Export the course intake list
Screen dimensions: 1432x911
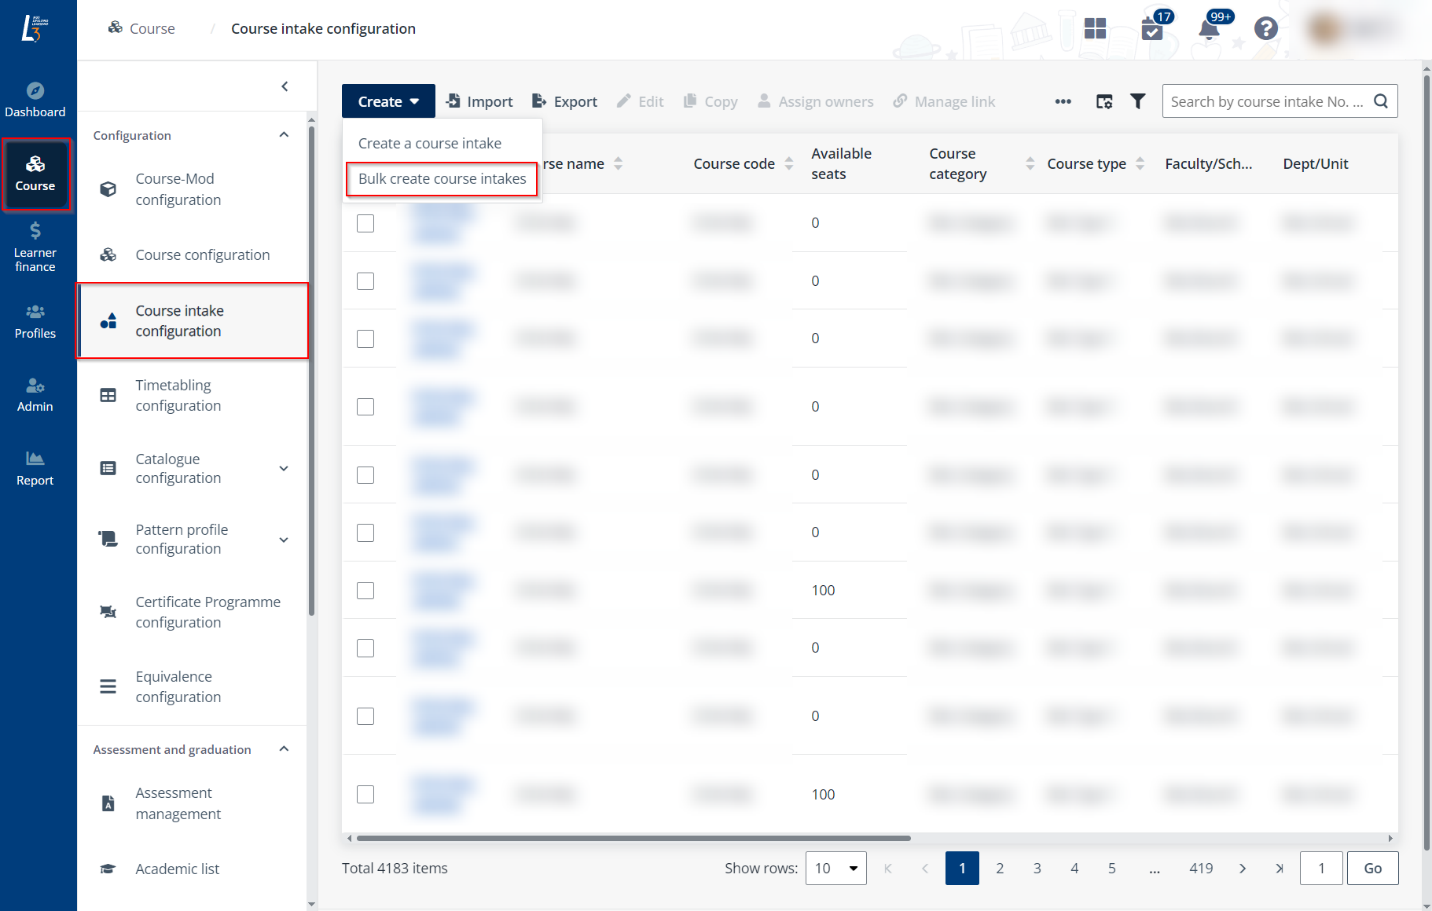564,101
